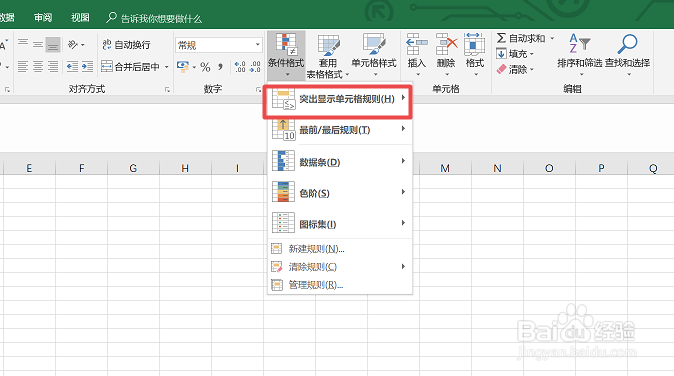Select column M header
Viewport: 674px width, 376px height.
point(445,168)
